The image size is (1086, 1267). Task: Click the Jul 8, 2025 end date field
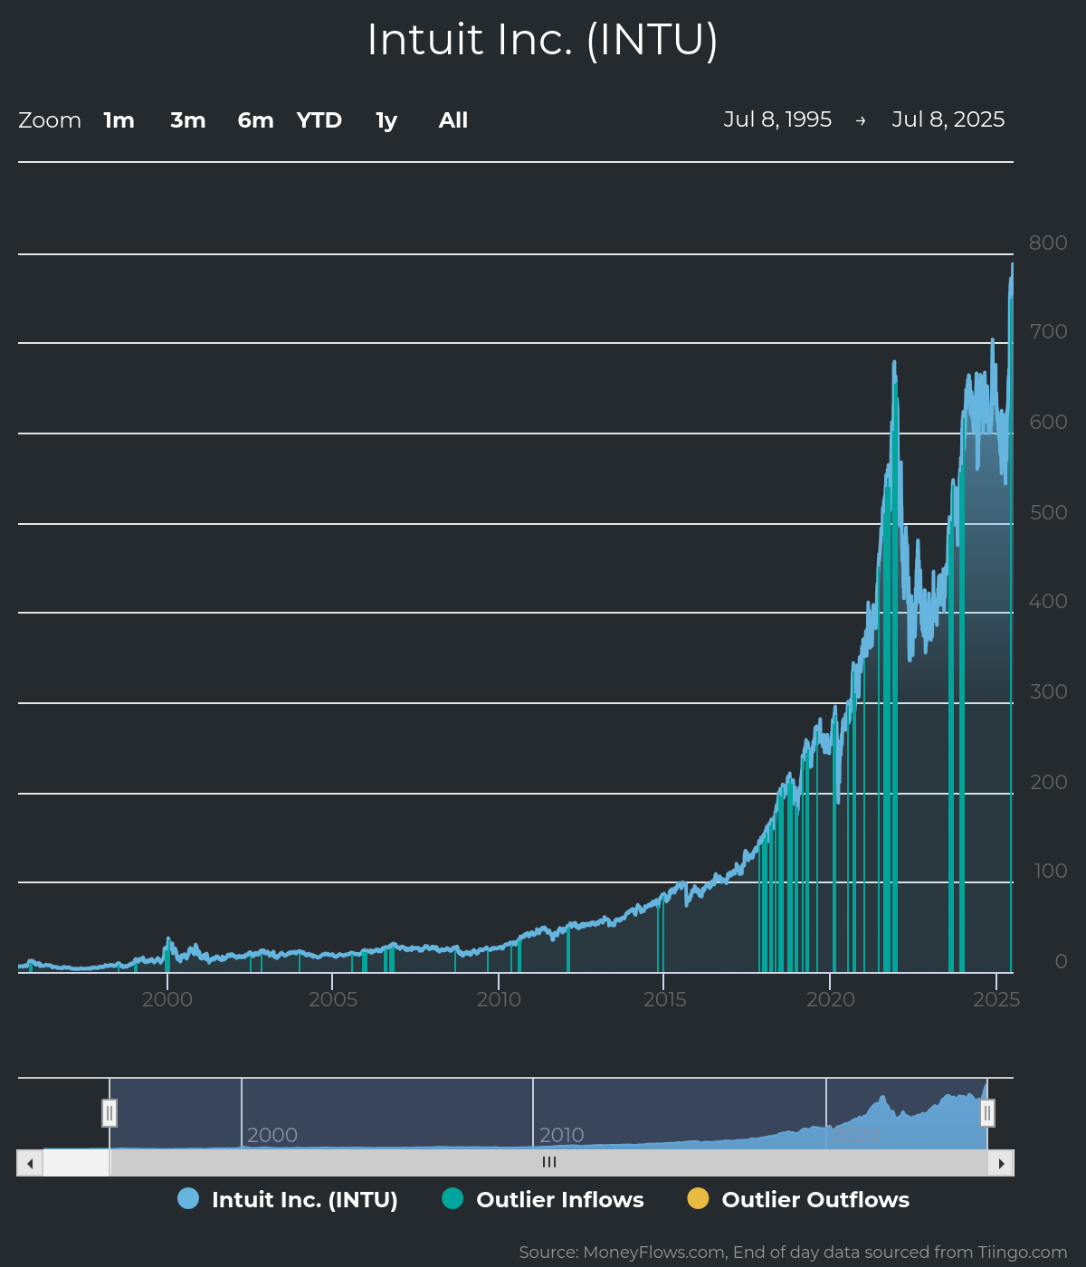coord(948,120)
